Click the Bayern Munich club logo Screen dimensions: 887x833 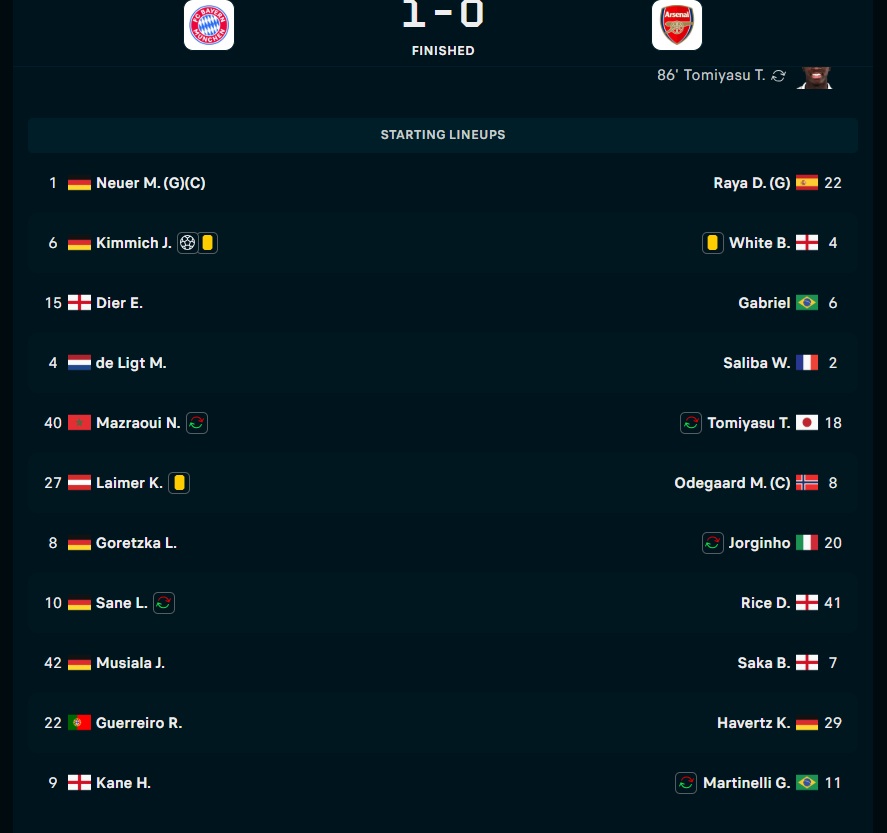click(209, 25)
